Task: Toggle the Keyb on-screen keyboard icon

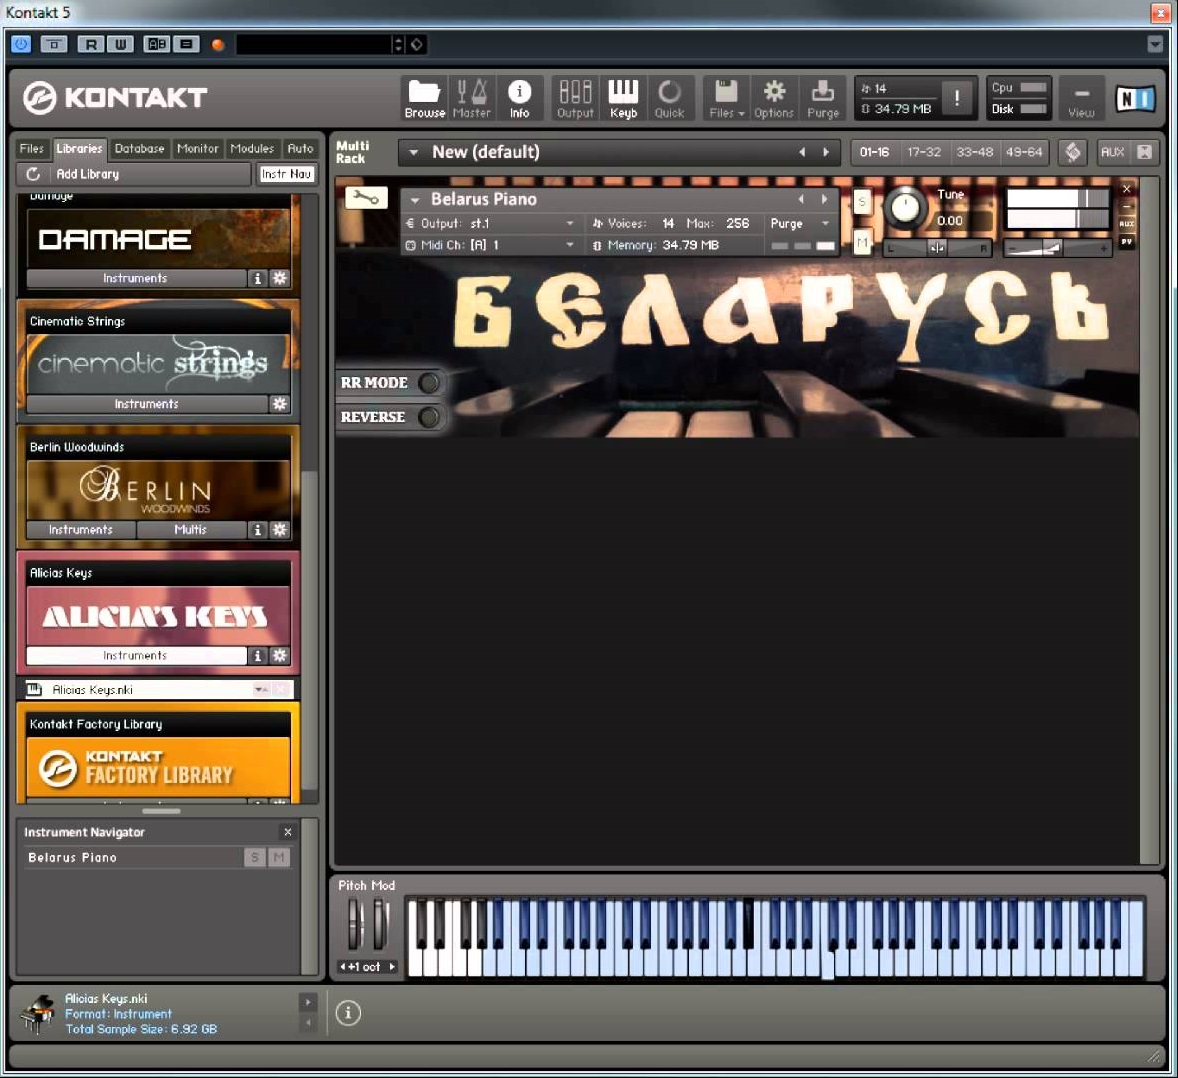Action: (623, 98)
